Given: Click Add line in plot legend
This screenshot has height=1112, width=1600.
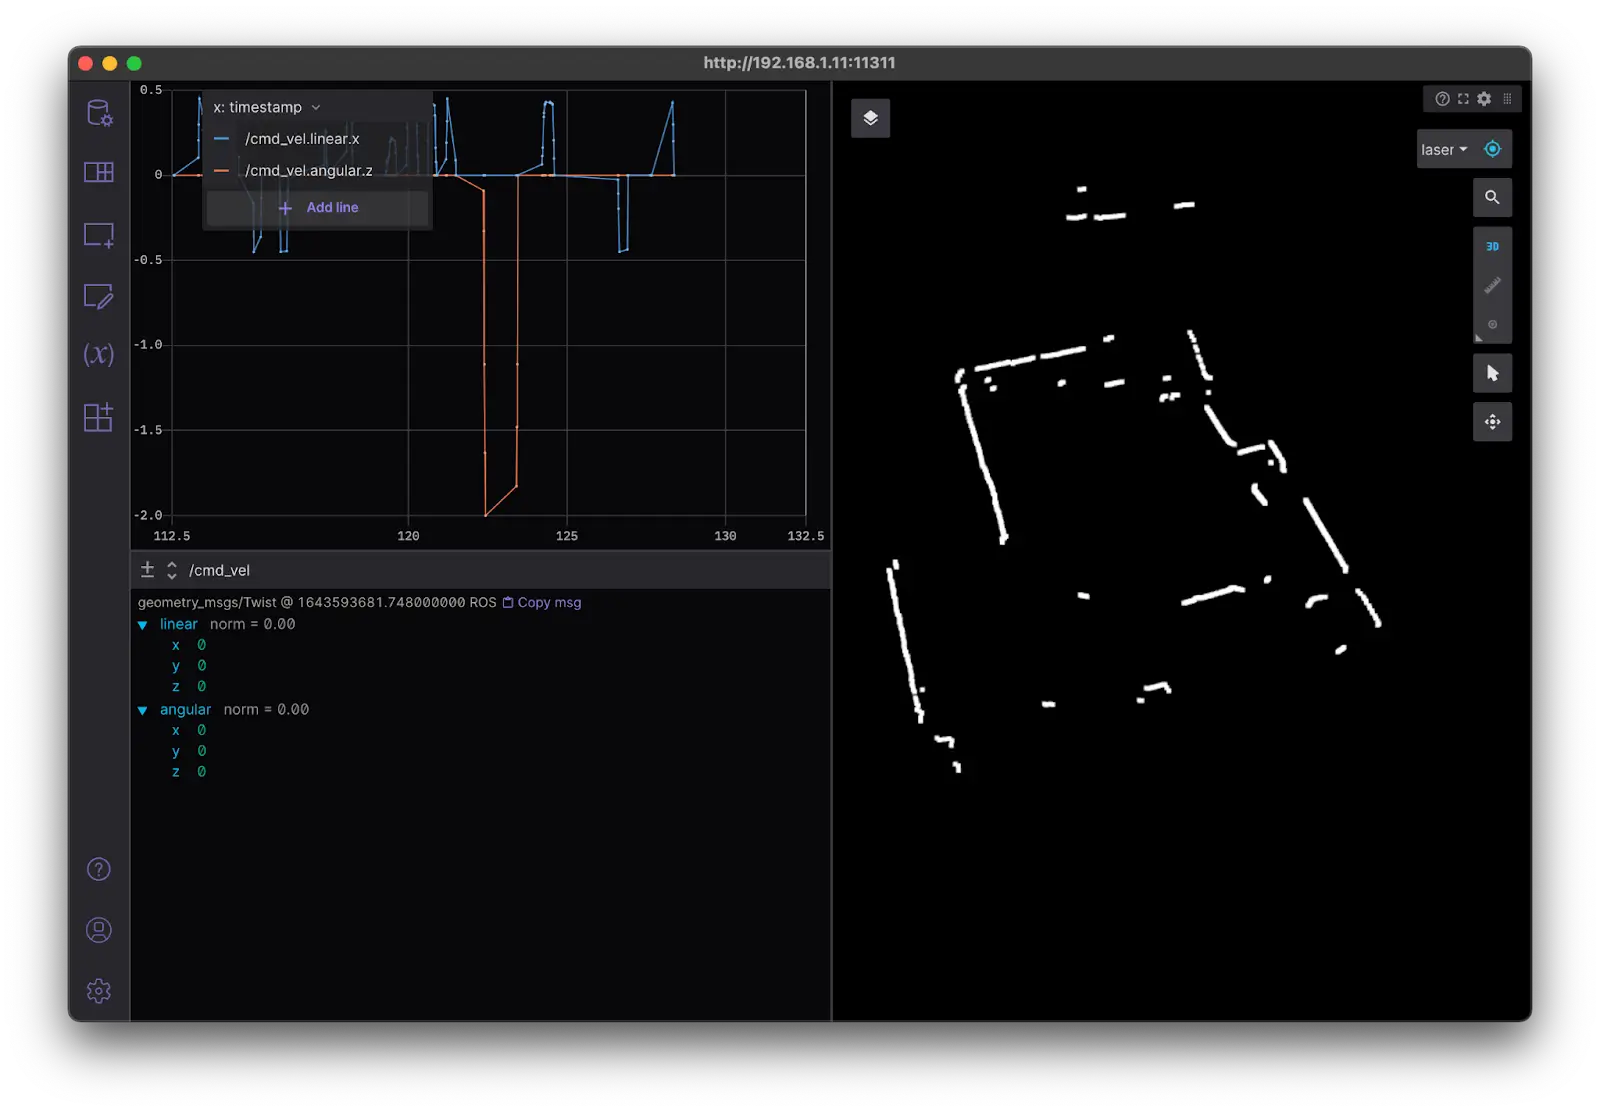Looking at the screenshot, I should click(319, 208).
